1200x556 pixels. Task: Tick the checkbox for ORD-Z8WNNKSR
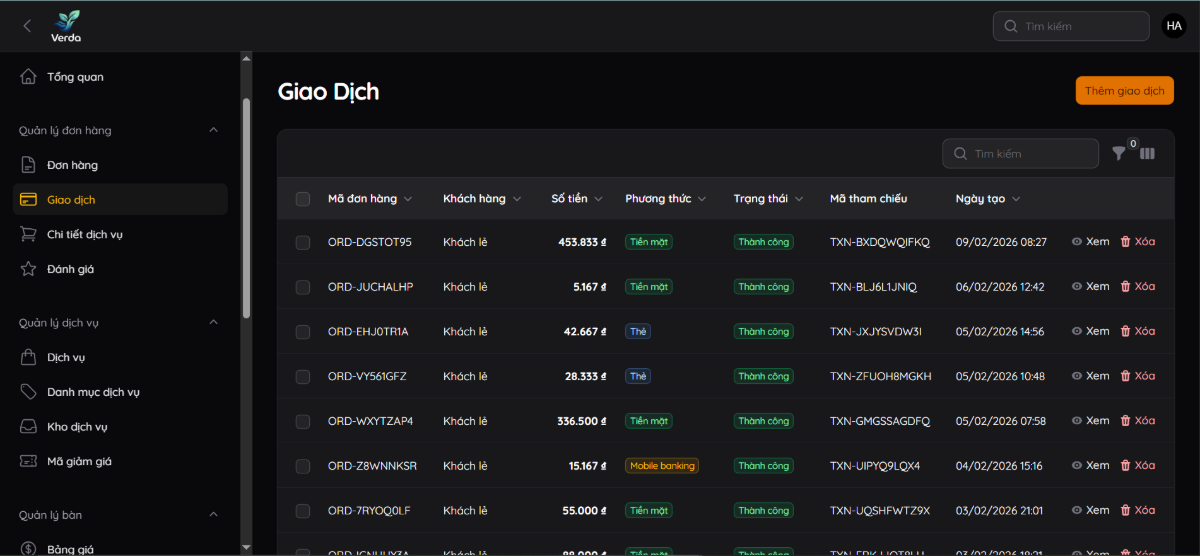(303, 466)
